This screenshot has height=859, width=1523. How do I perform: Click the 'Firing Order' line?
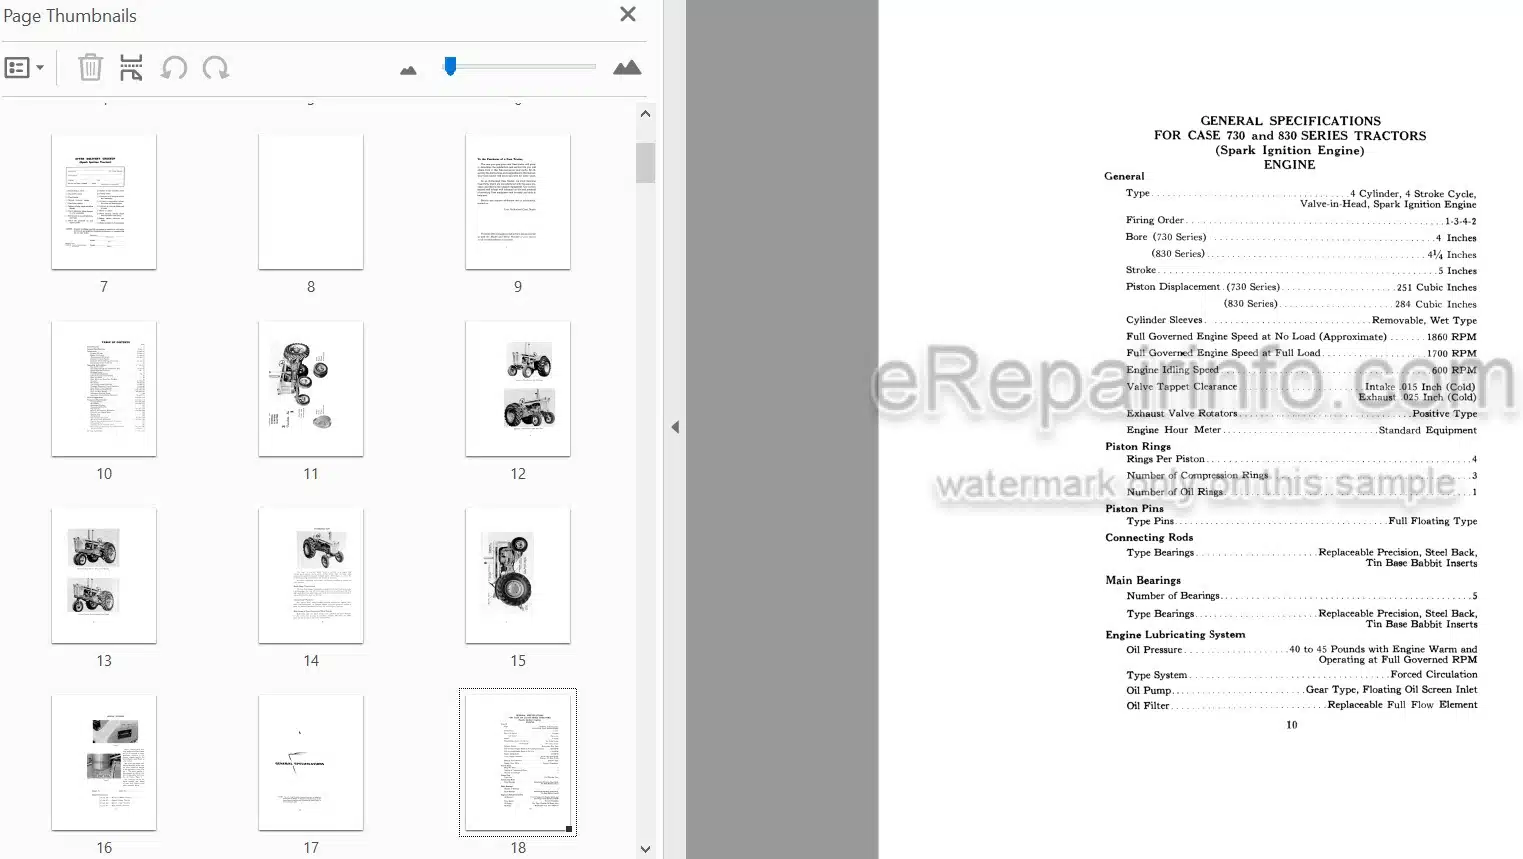point(1300,220)
